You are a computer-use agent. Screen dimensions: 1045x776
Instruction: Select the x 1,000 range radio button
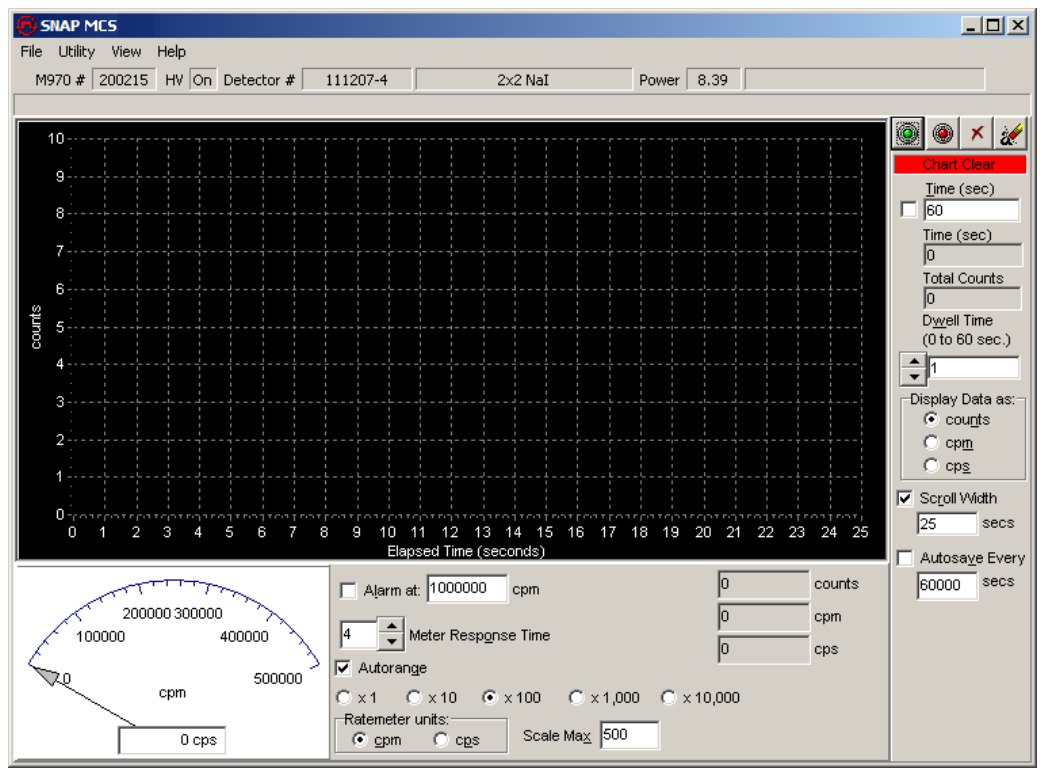[x=576, y=697]
